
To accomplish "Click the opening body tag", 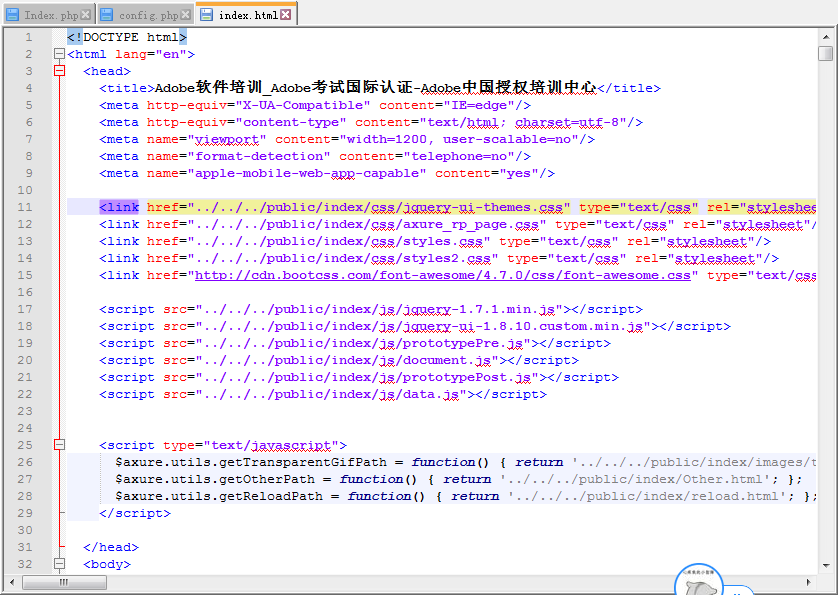I will (107, 565).
